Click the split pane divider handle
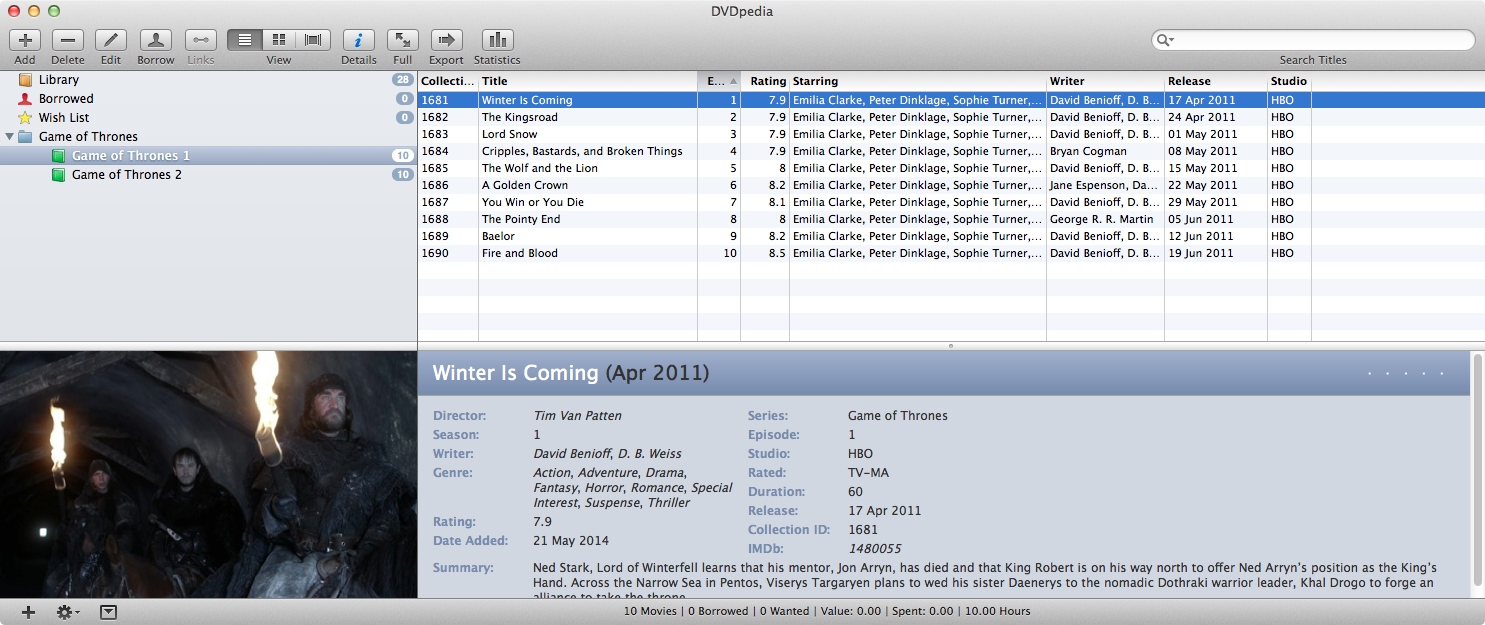 click(950, 346)
